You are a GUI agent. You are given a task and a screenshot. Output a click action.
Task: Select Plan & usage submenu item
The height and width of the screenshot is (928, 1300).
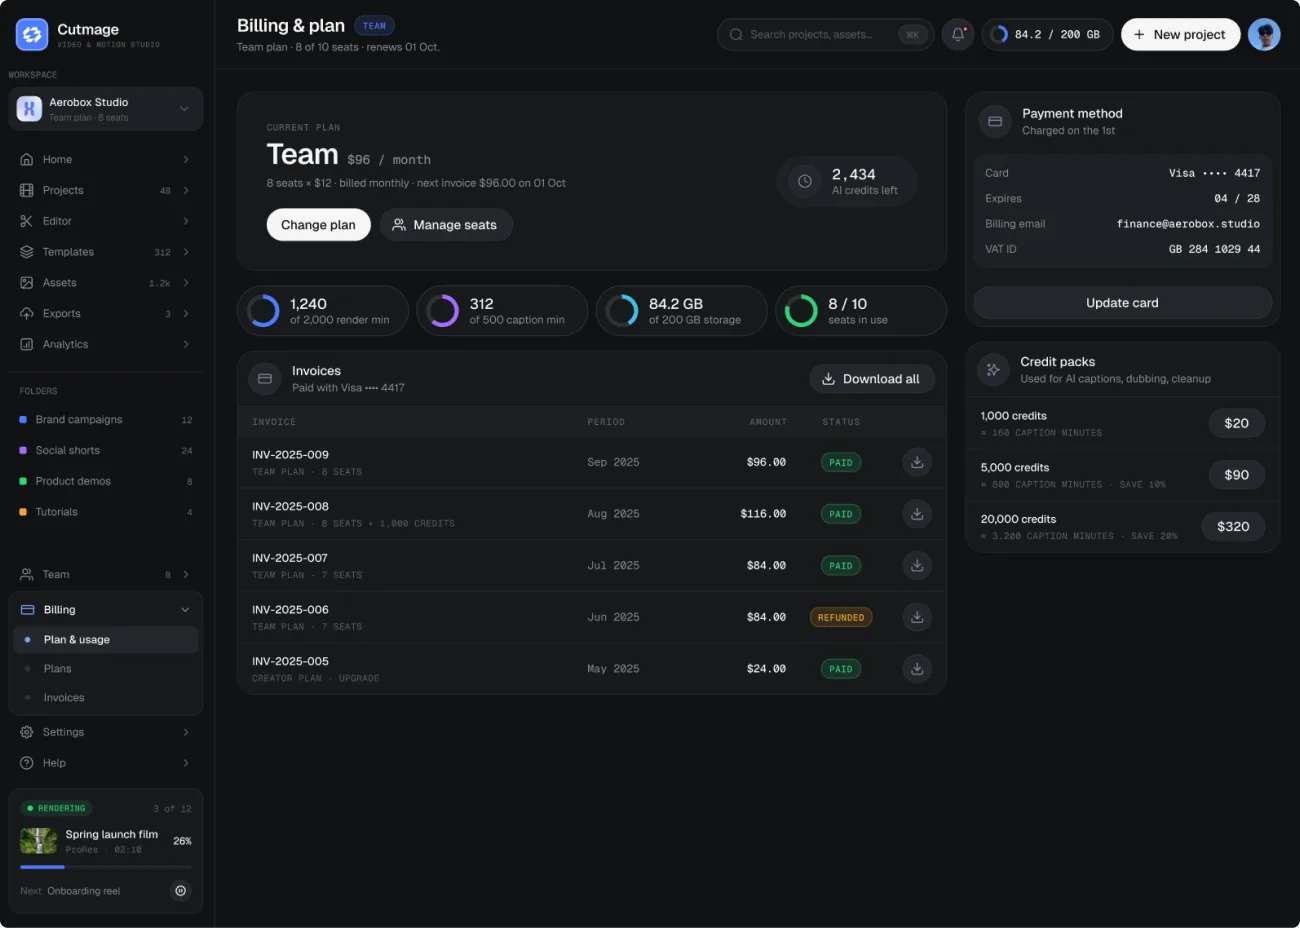(x=106, y=640)
